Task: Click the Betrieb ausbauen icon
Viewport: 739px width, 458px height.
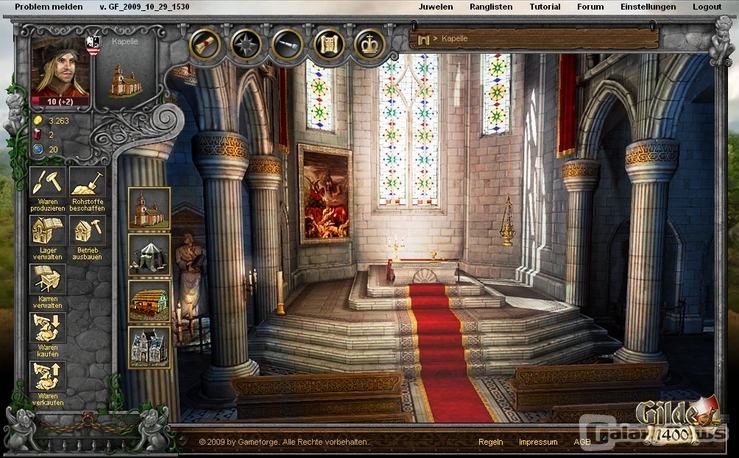Action: click(88, 233)
